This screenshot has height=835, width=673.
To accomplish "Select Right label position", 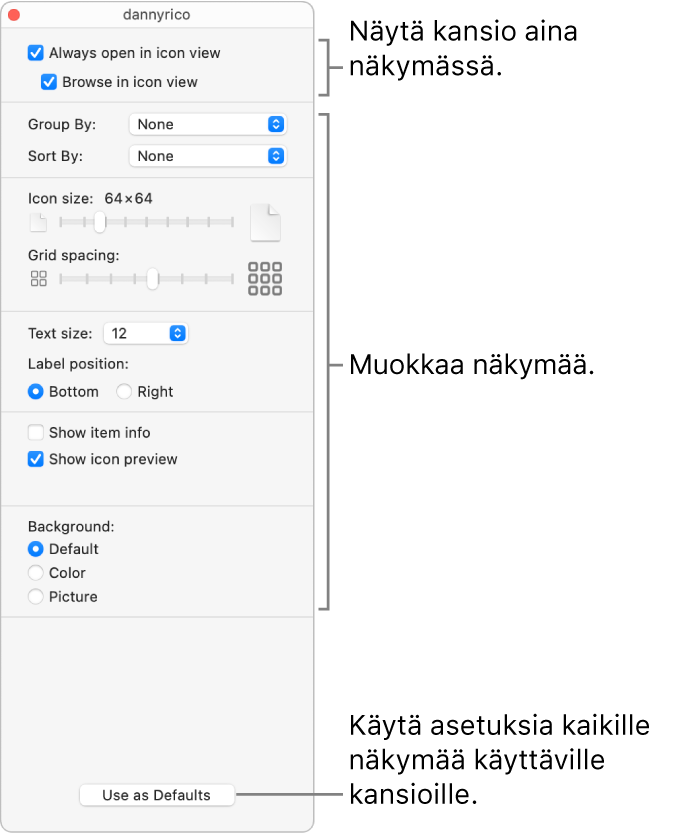I will [x=124, y=392].
